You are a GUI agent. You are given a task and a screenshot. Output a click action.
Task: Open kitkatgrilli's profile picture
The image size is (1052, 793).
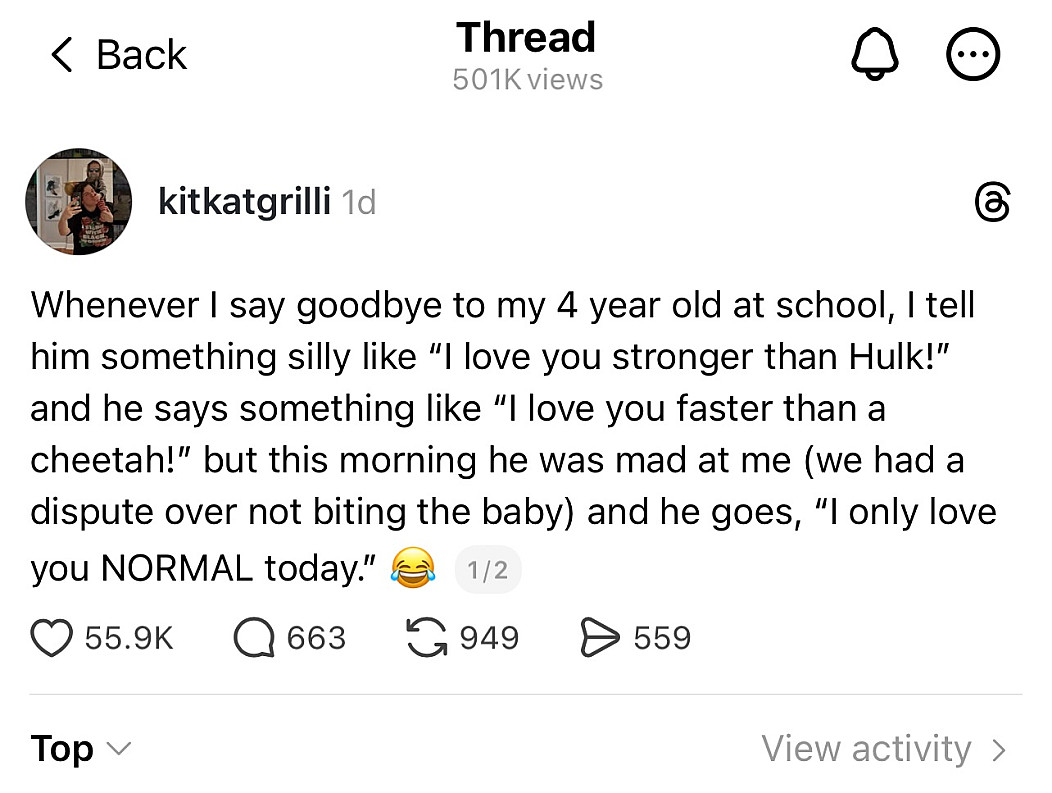[79, 202]
